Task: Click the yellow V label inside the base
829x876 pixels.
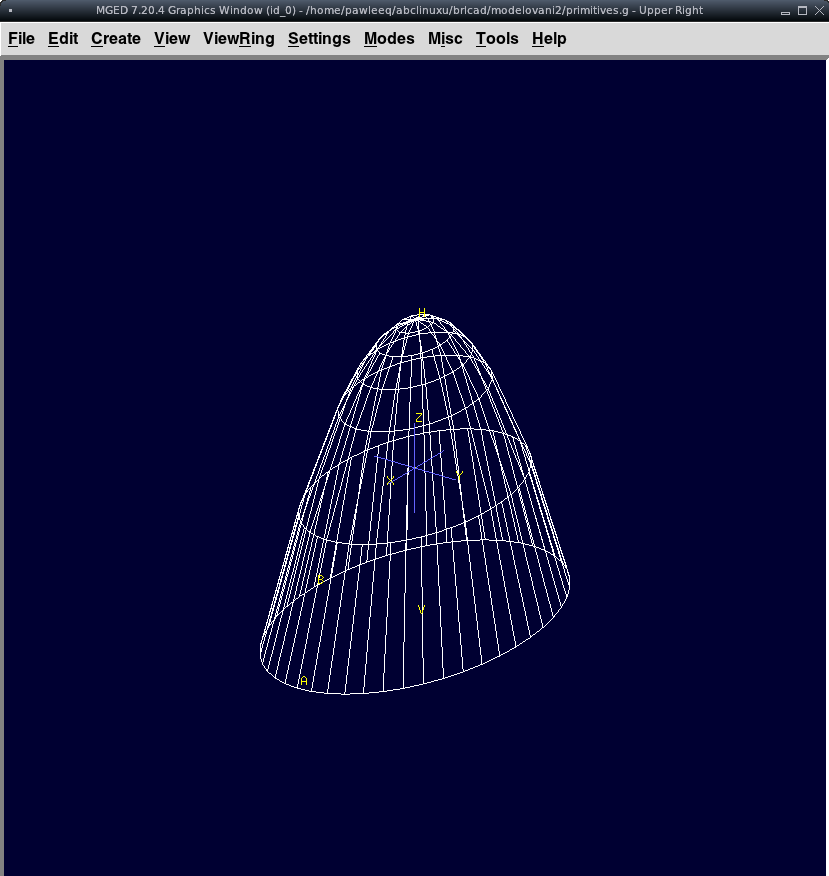Action: [421, 610]
